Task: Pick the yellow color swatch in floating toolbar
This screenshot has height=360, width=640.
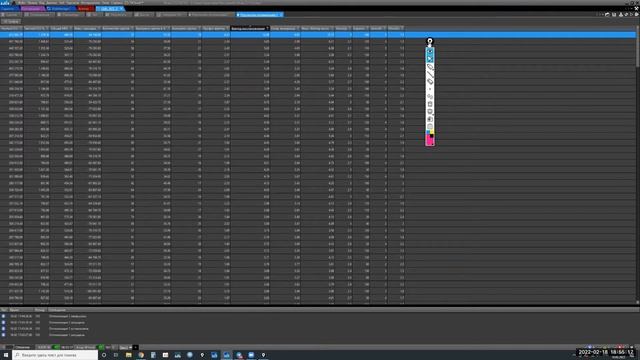Action: [432, 132]
